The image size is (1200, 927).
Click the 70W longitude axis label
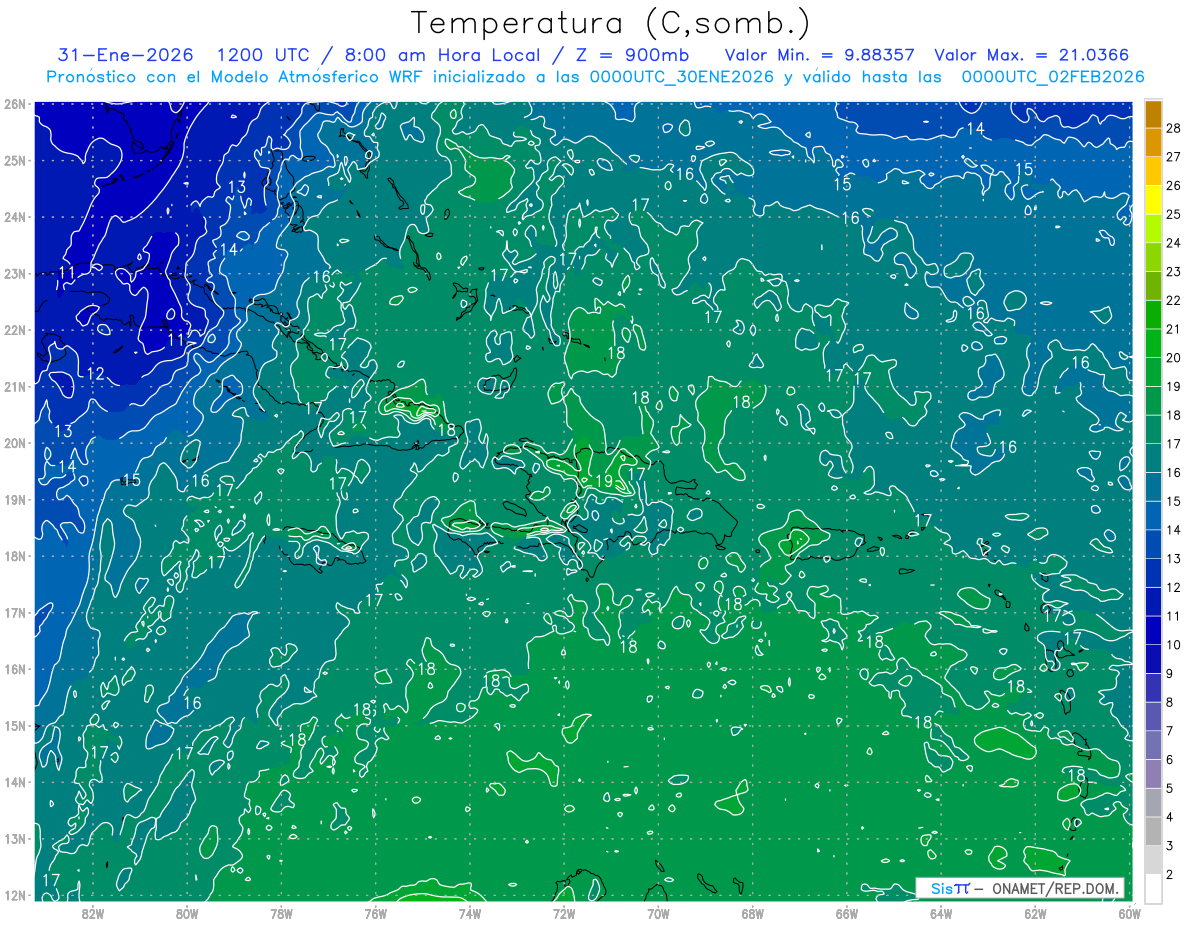(658, 912)
